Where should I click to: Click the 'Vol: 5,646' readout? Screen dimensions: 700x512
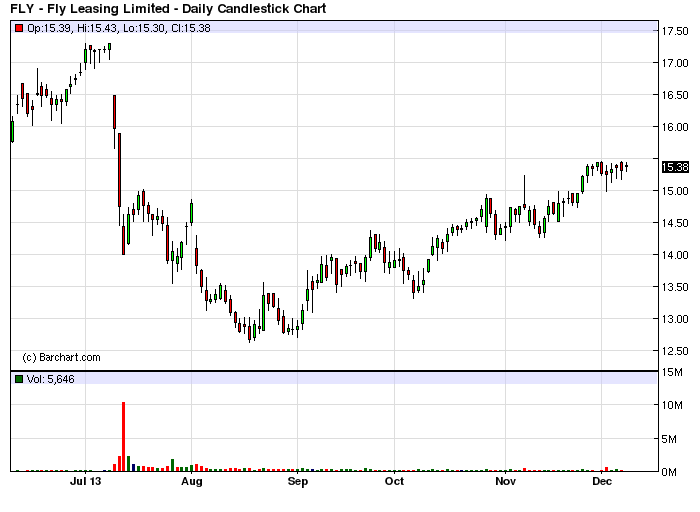click(x=50, y=379)
